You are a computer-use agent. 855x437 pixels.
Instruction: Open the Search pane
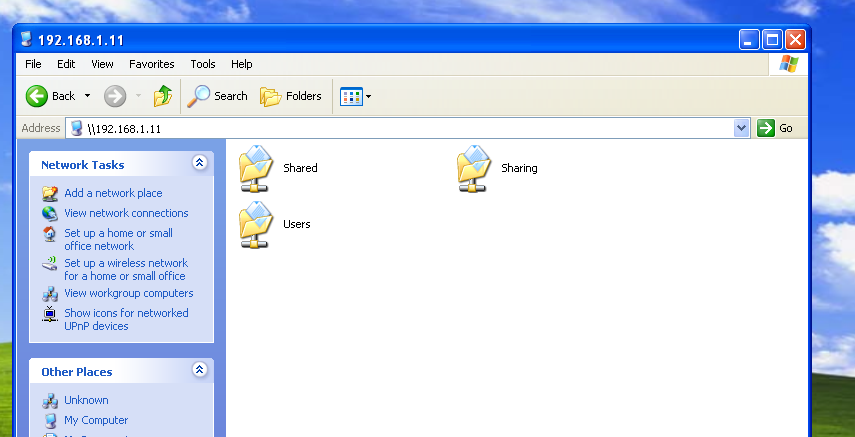217,97
